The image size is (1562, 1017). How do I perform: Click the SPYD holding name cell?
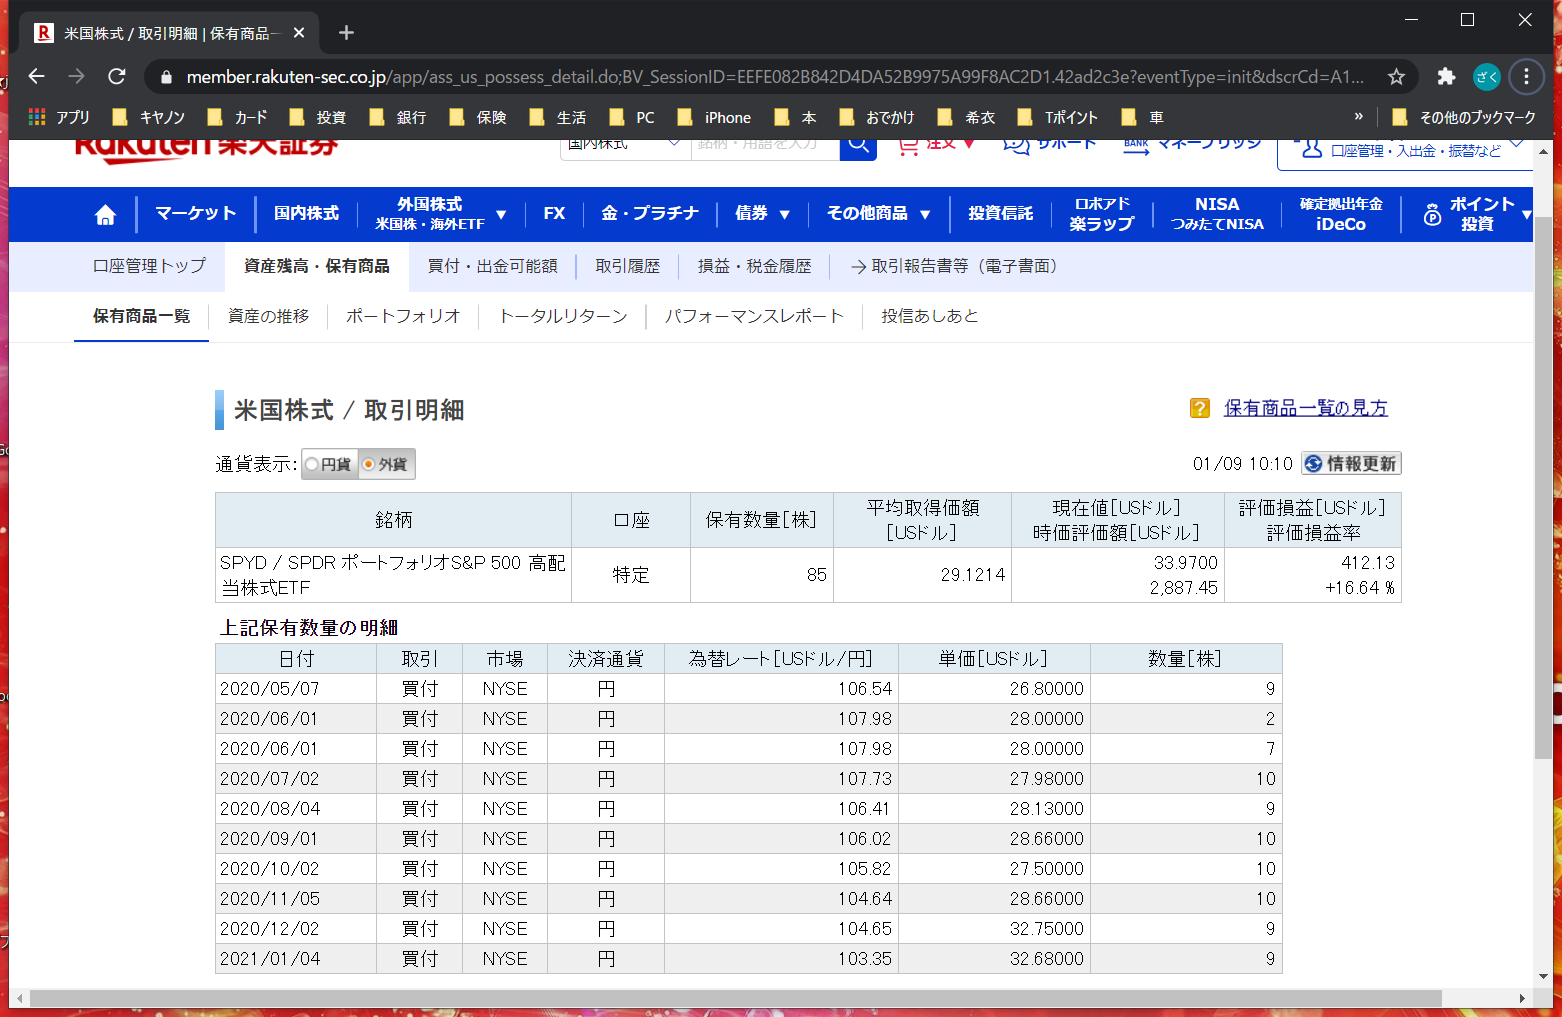point(393,575)
